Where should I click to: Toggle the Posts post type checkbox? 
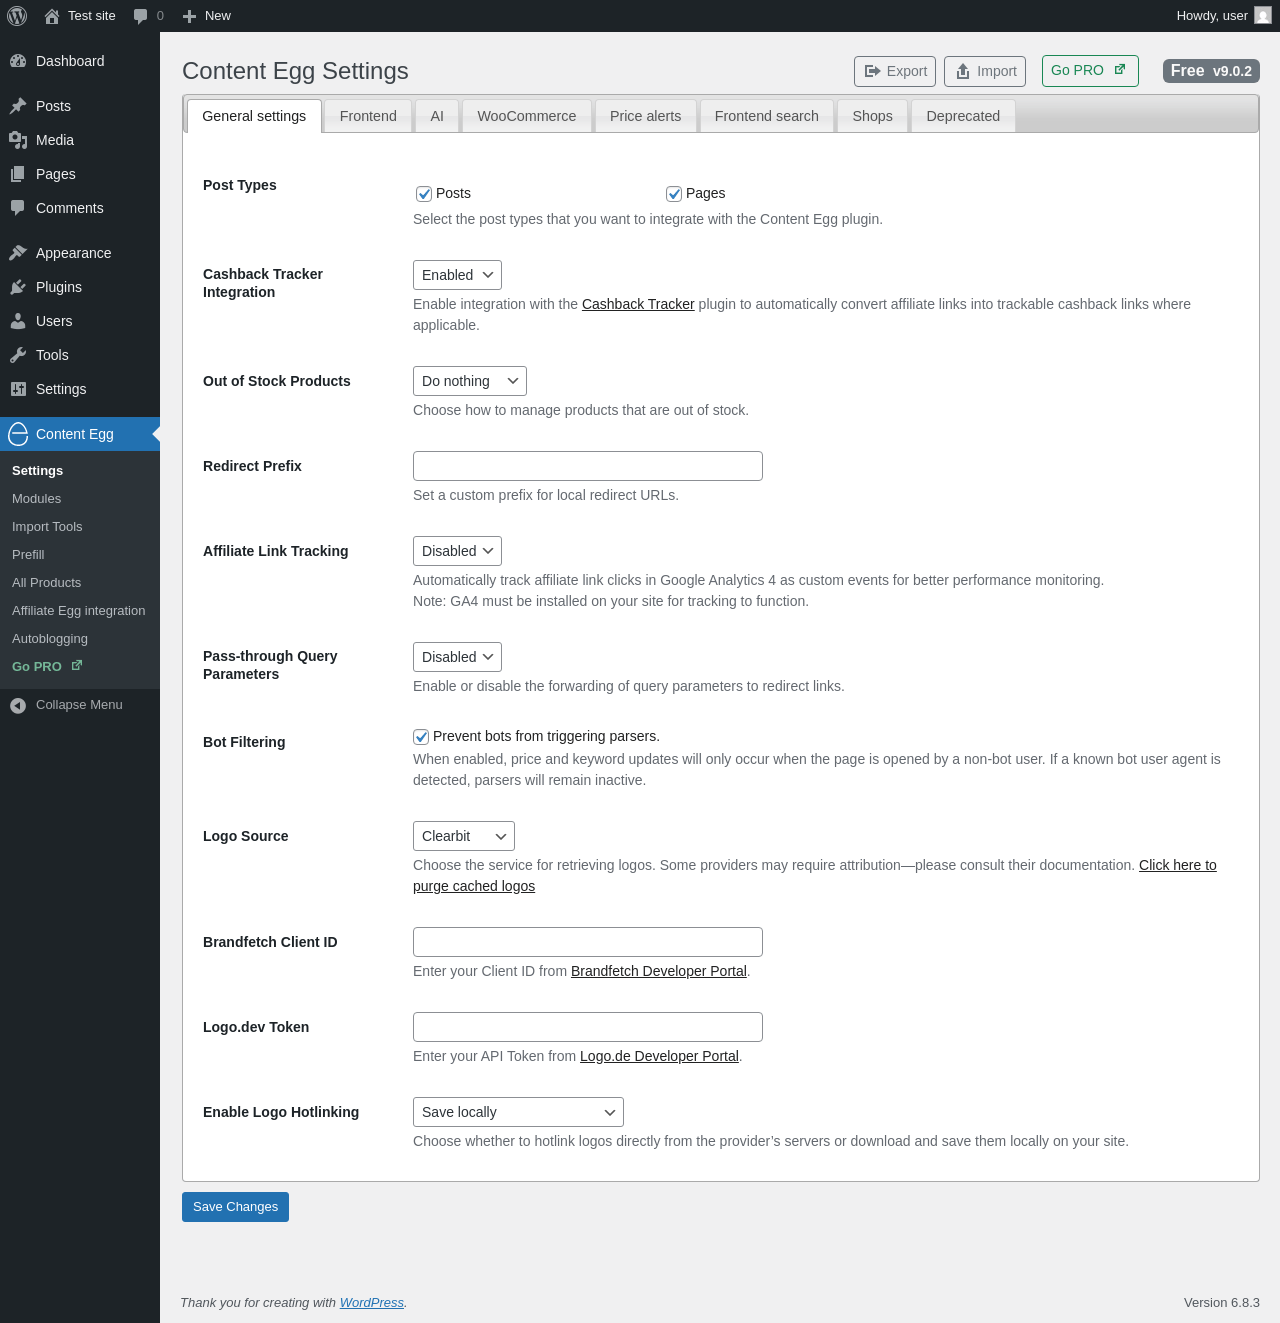424,194
